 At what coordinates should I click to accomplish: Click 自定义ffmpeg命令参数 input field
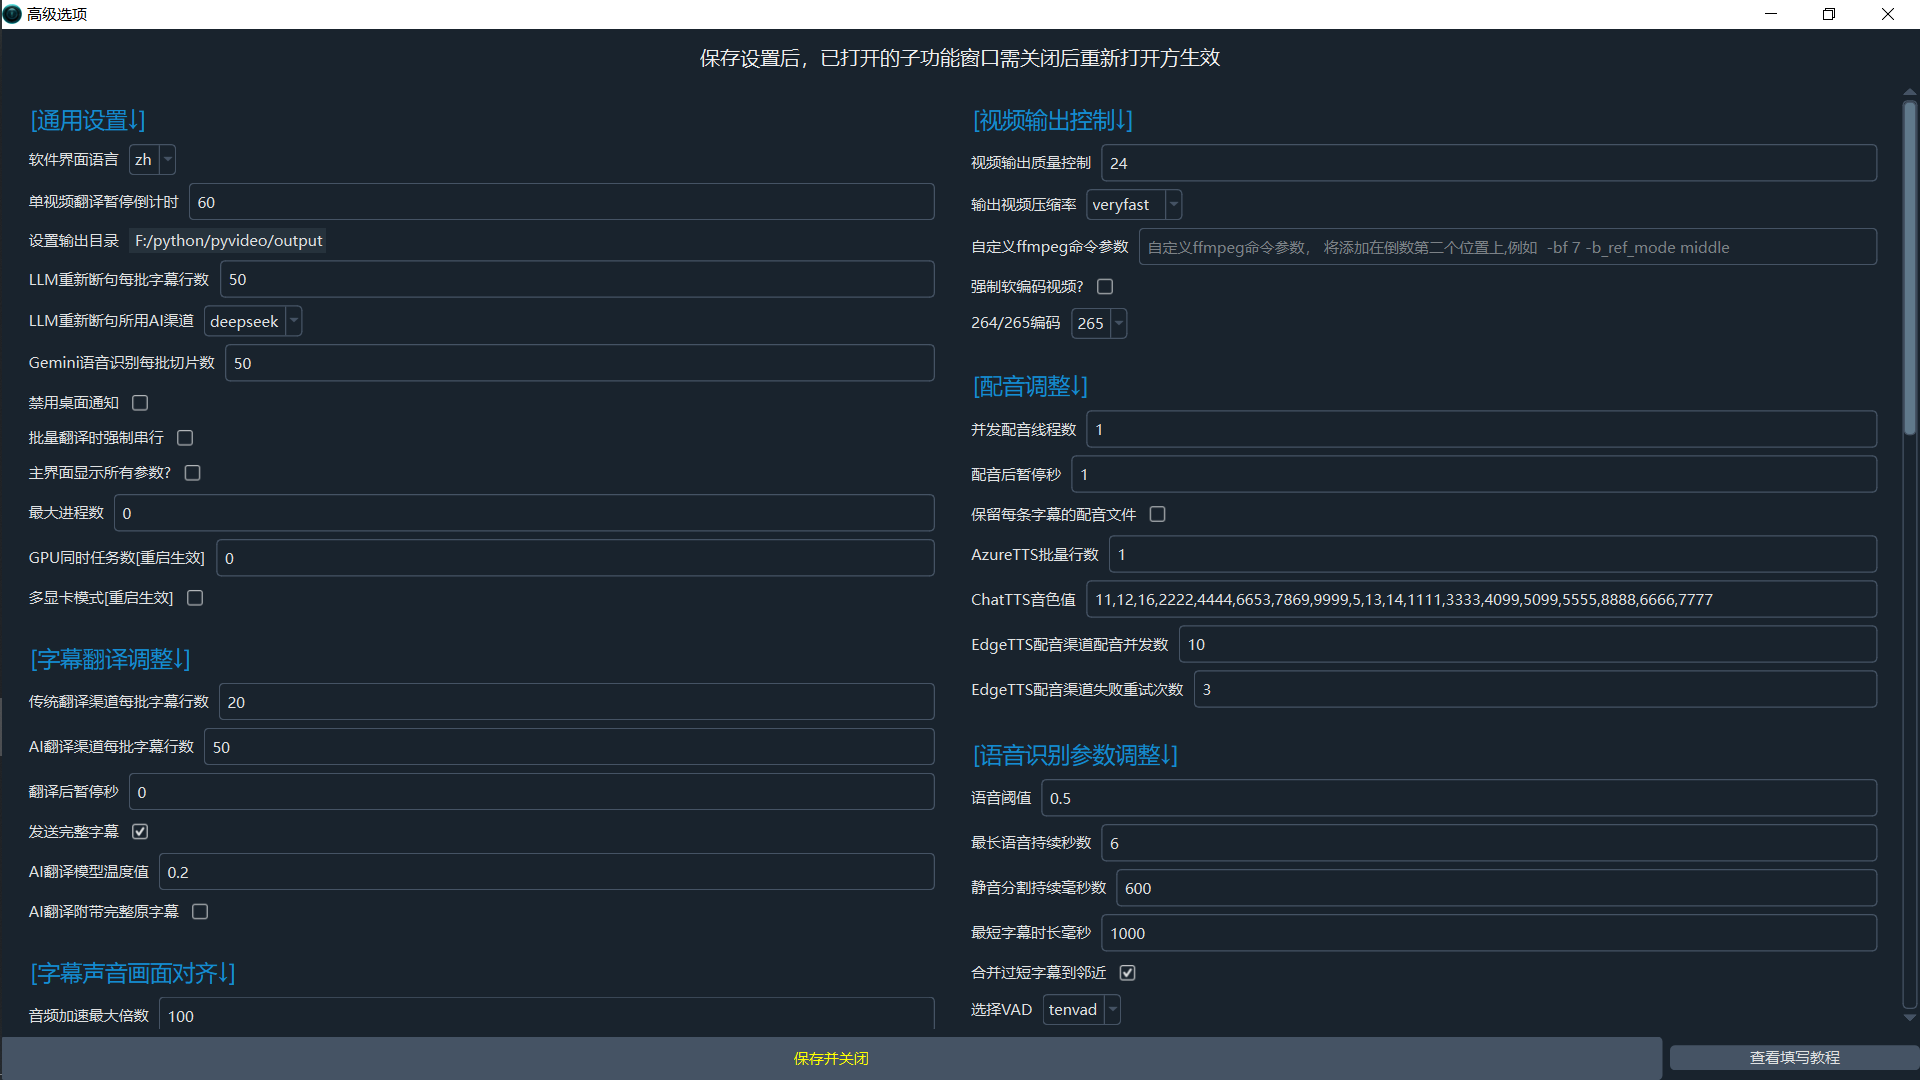coord(1506,247)
